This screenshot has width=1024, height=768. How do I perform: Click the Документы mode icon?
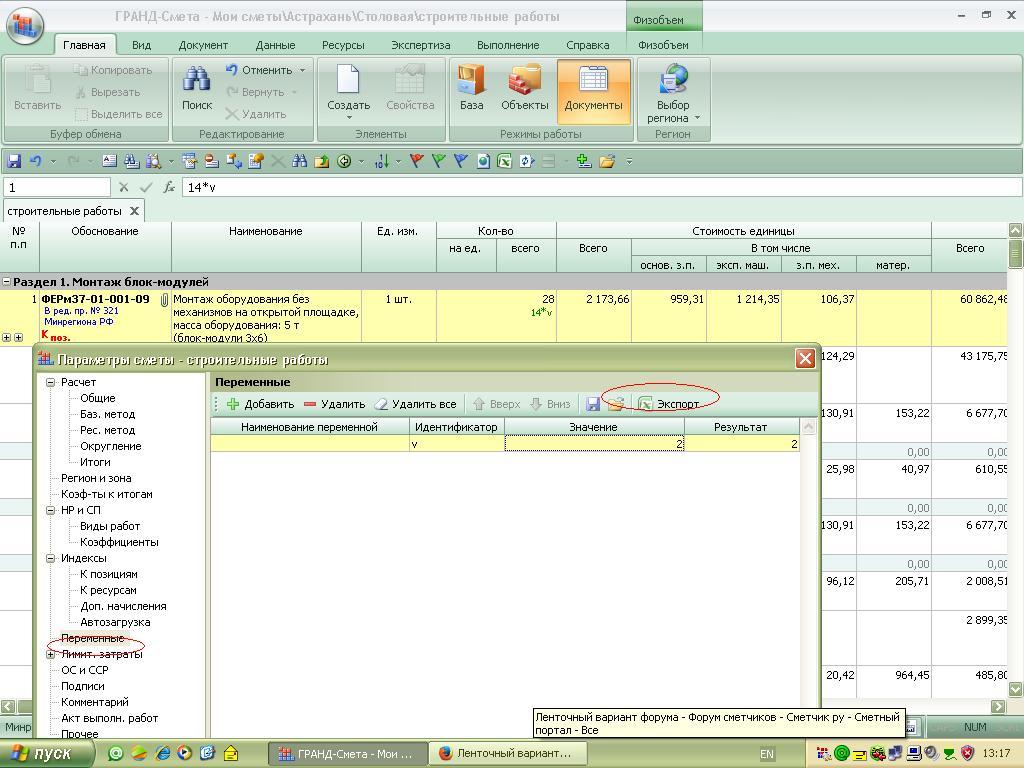pyautogui.click(x=593, y=81)
